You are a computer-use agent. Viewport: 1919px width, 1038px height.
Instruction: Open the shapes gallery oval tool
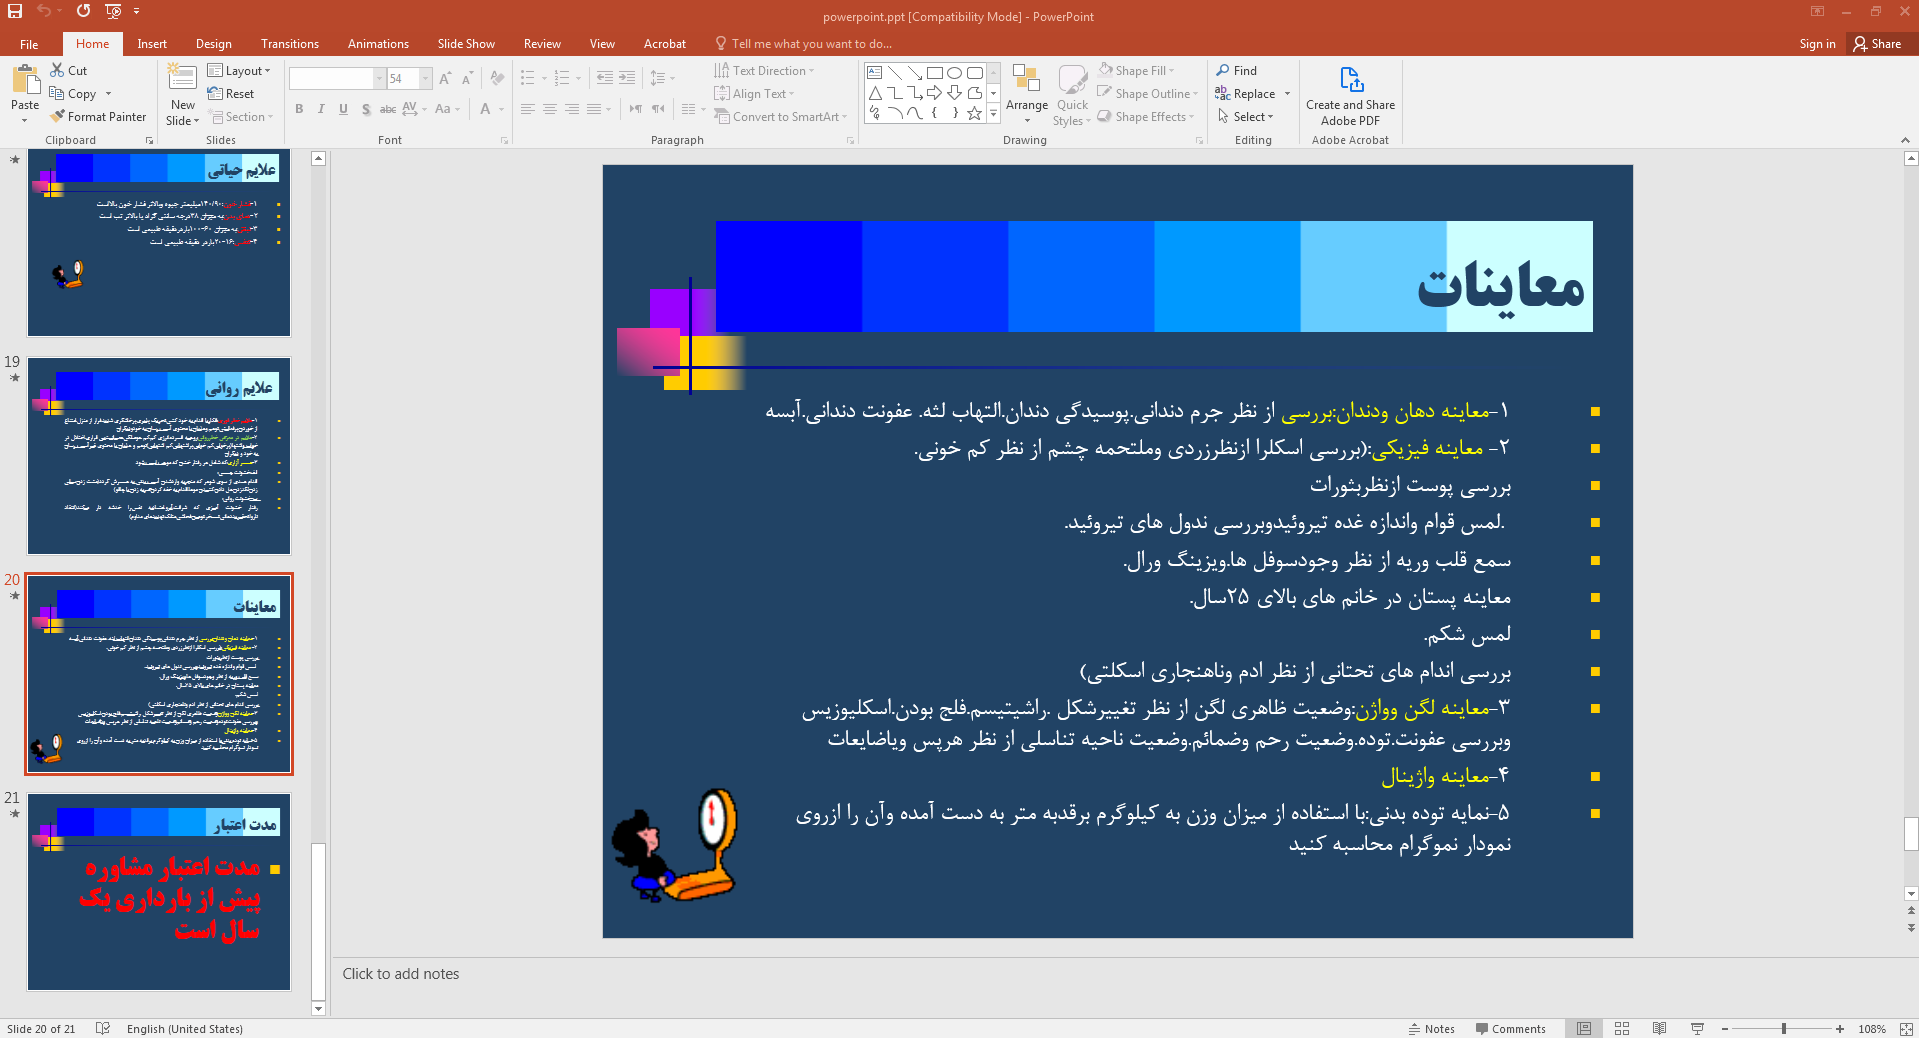(953, 72)
